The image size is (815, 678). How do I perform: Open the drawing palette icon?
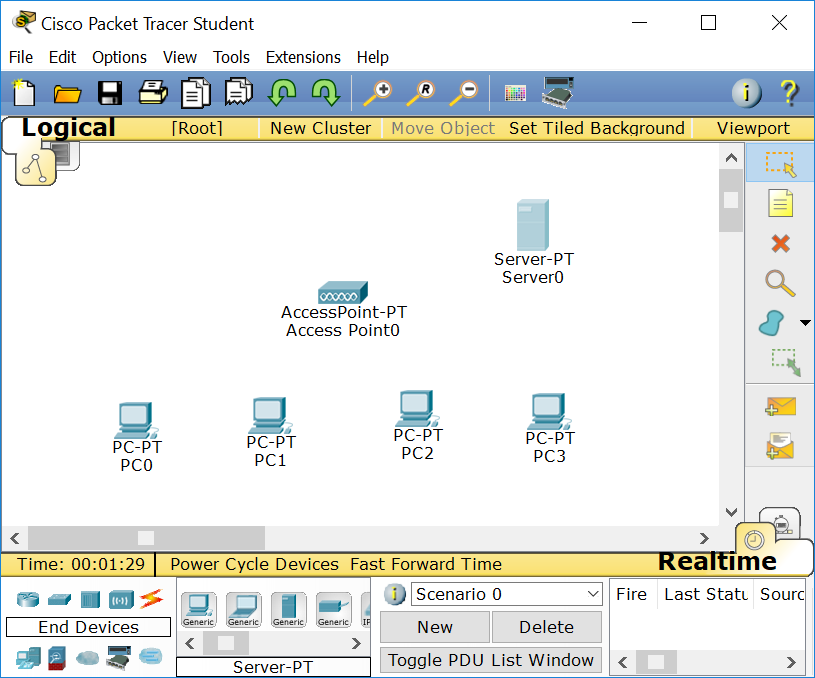(x=515, y=94)
